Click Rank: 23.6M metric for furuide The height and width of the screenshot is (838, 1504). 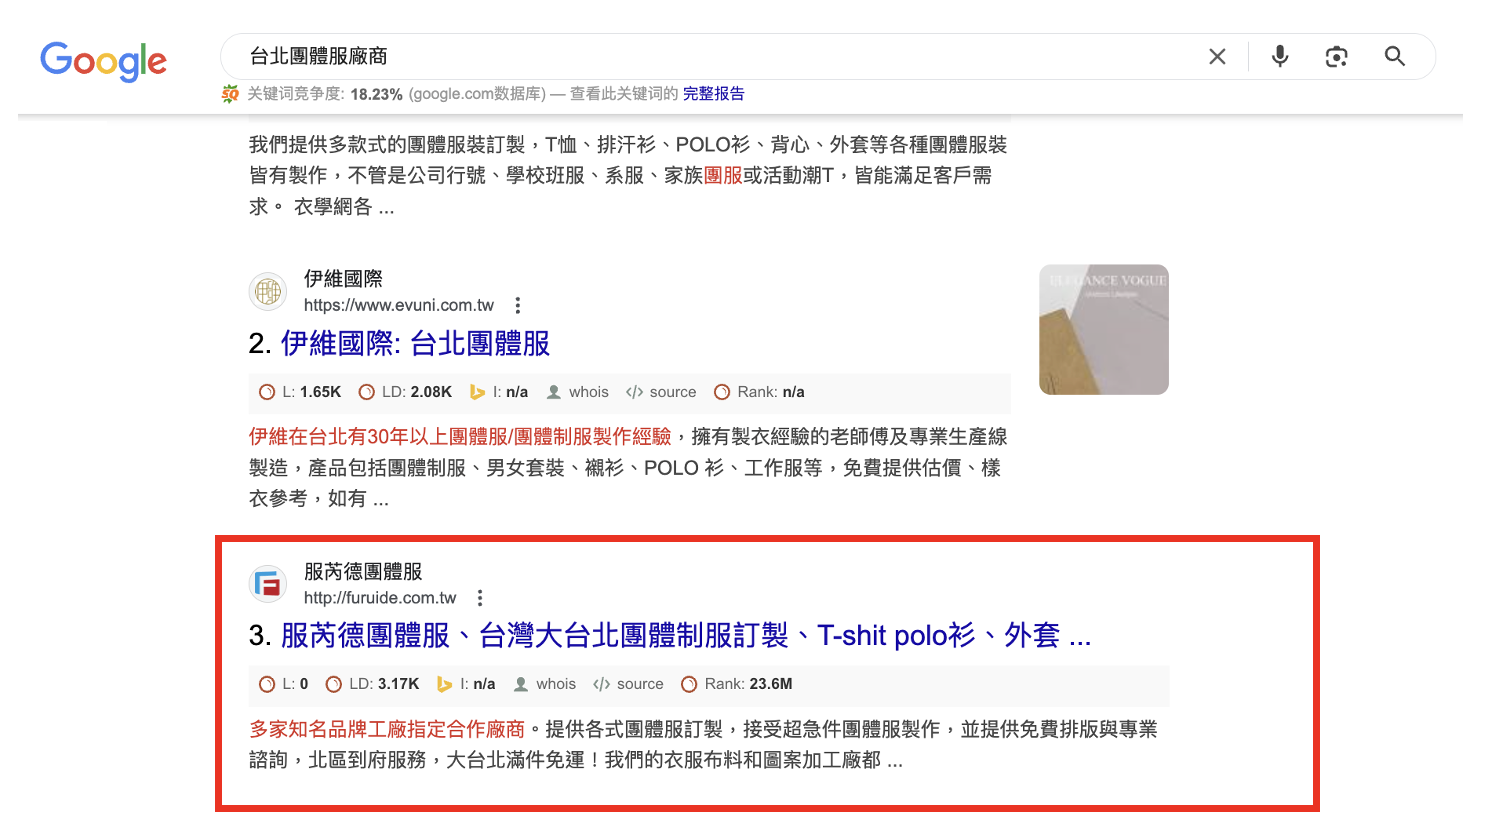737,684
